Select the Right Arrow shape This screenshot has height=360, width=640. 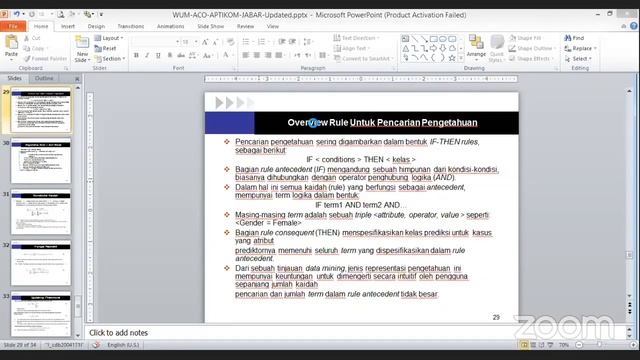[x=433, y=48]
